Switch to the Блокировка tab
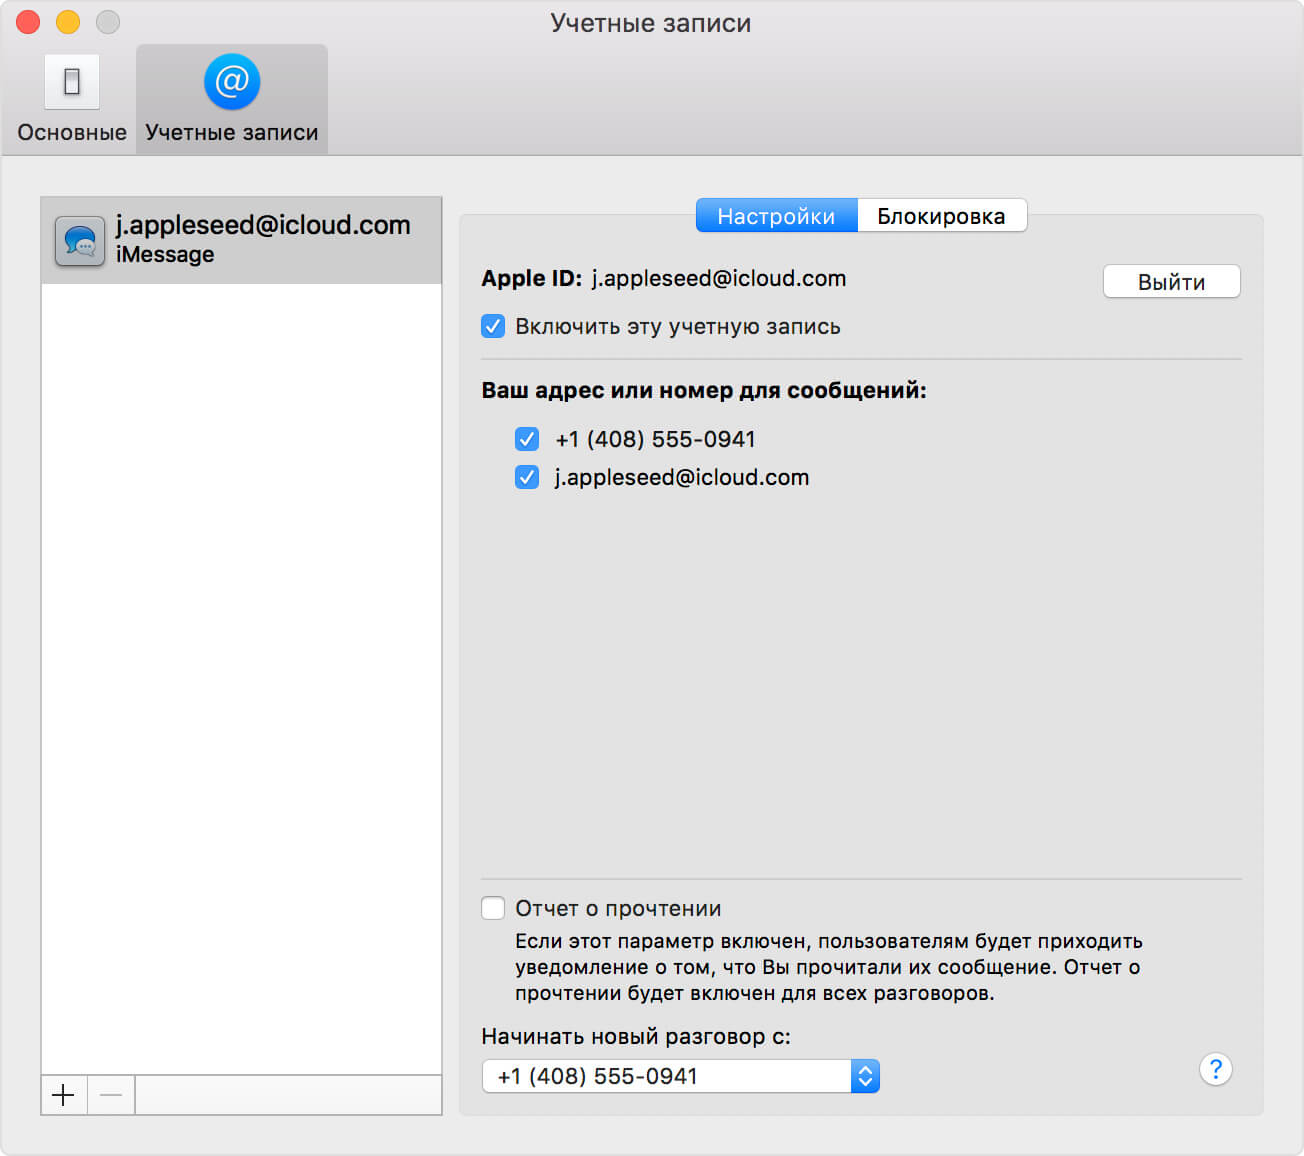This screenshot has height=1156, width=1304. click(941, 216)
